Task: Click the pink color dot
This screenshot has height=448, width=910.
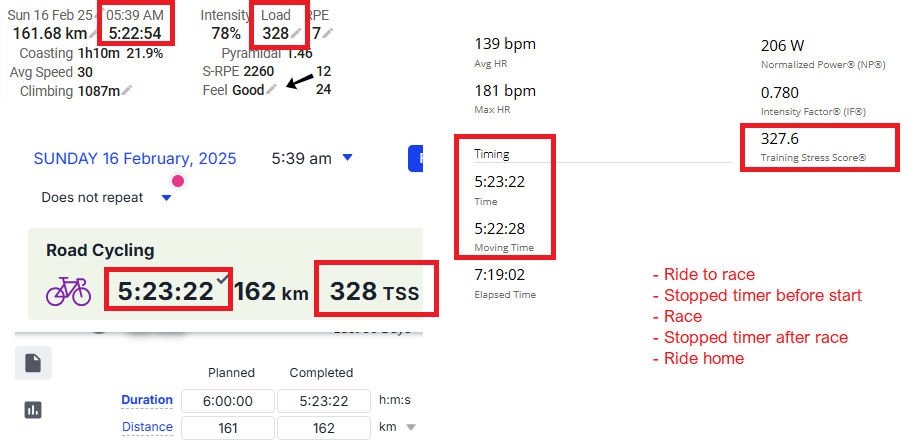Action: coord(178,181)
